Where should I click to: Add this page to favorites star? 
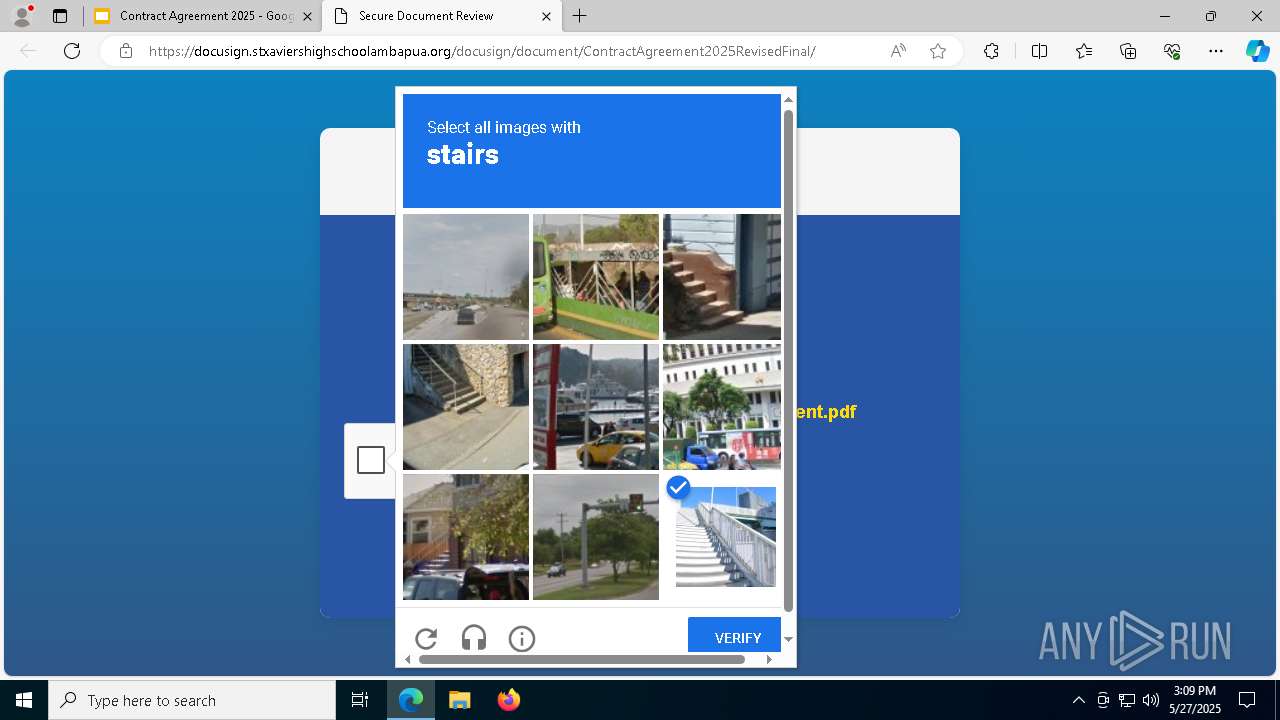[x=938, y=51]
